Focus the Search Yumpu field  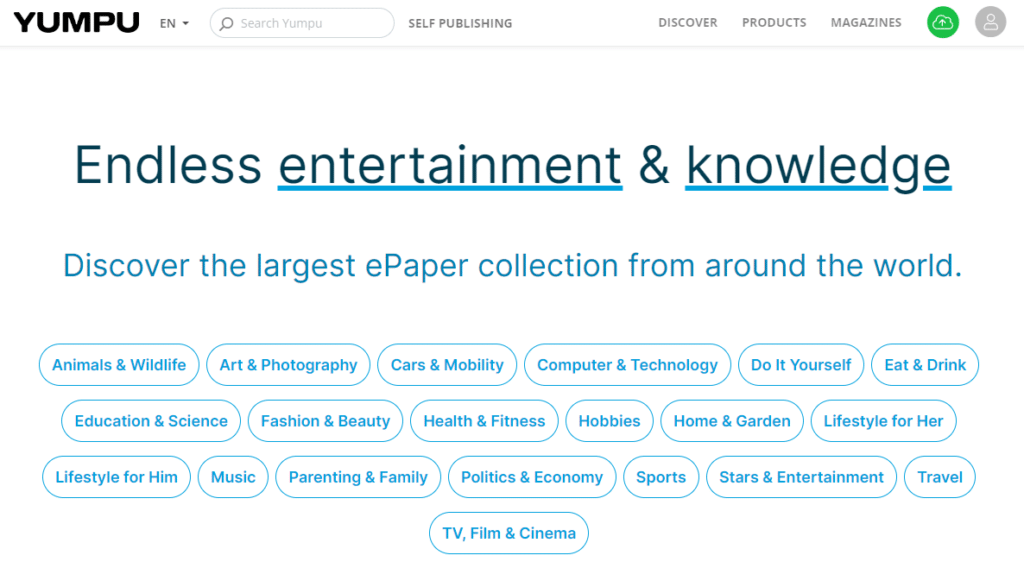point(302,23)
